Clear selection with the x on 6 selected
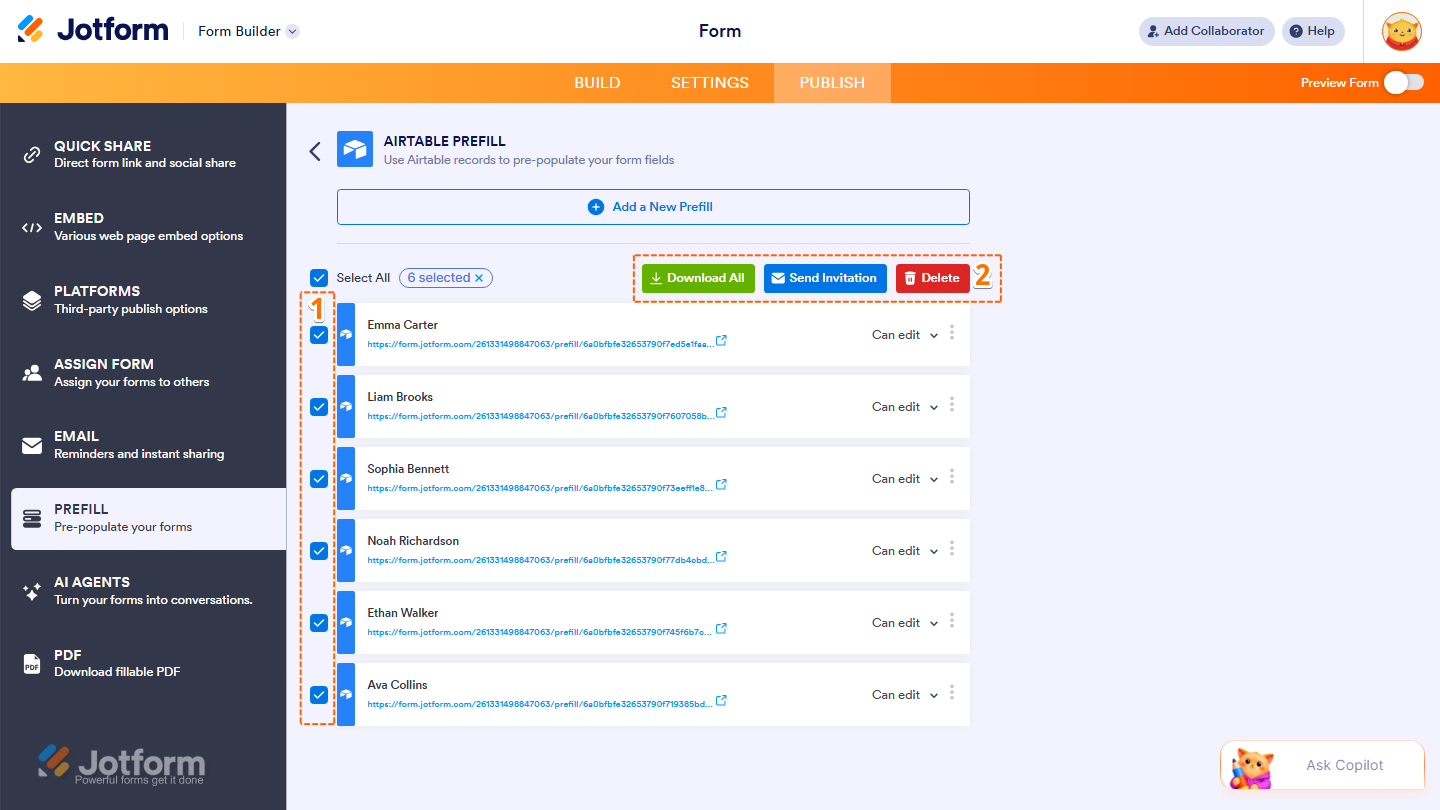The image size is (1440, 810). pyautogui.click(x=479, y=278)
